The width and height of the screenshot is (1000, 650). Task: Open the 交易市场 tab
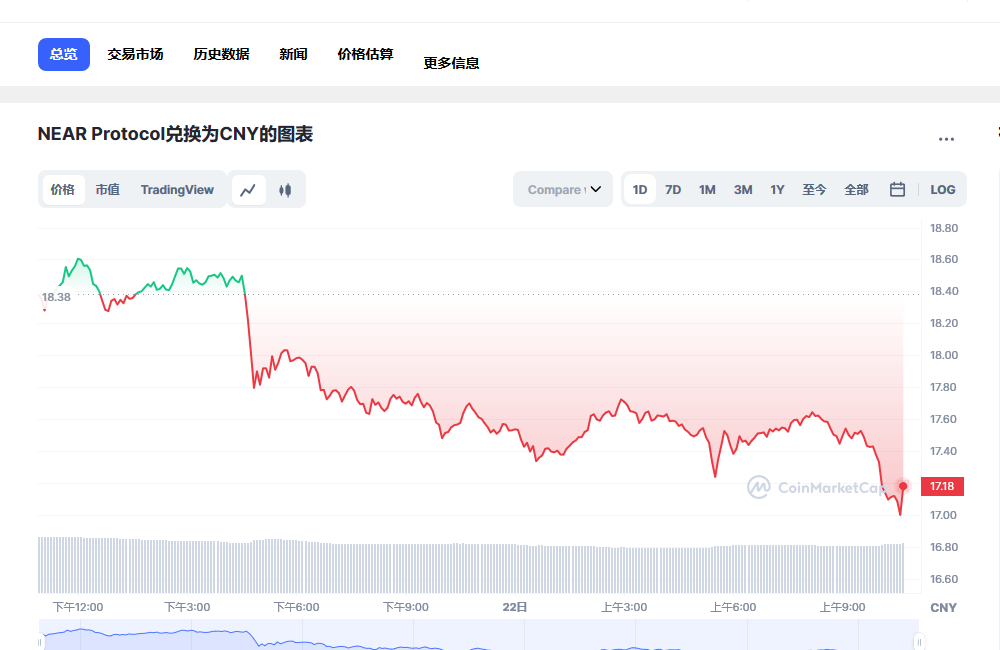coord(135,54)
